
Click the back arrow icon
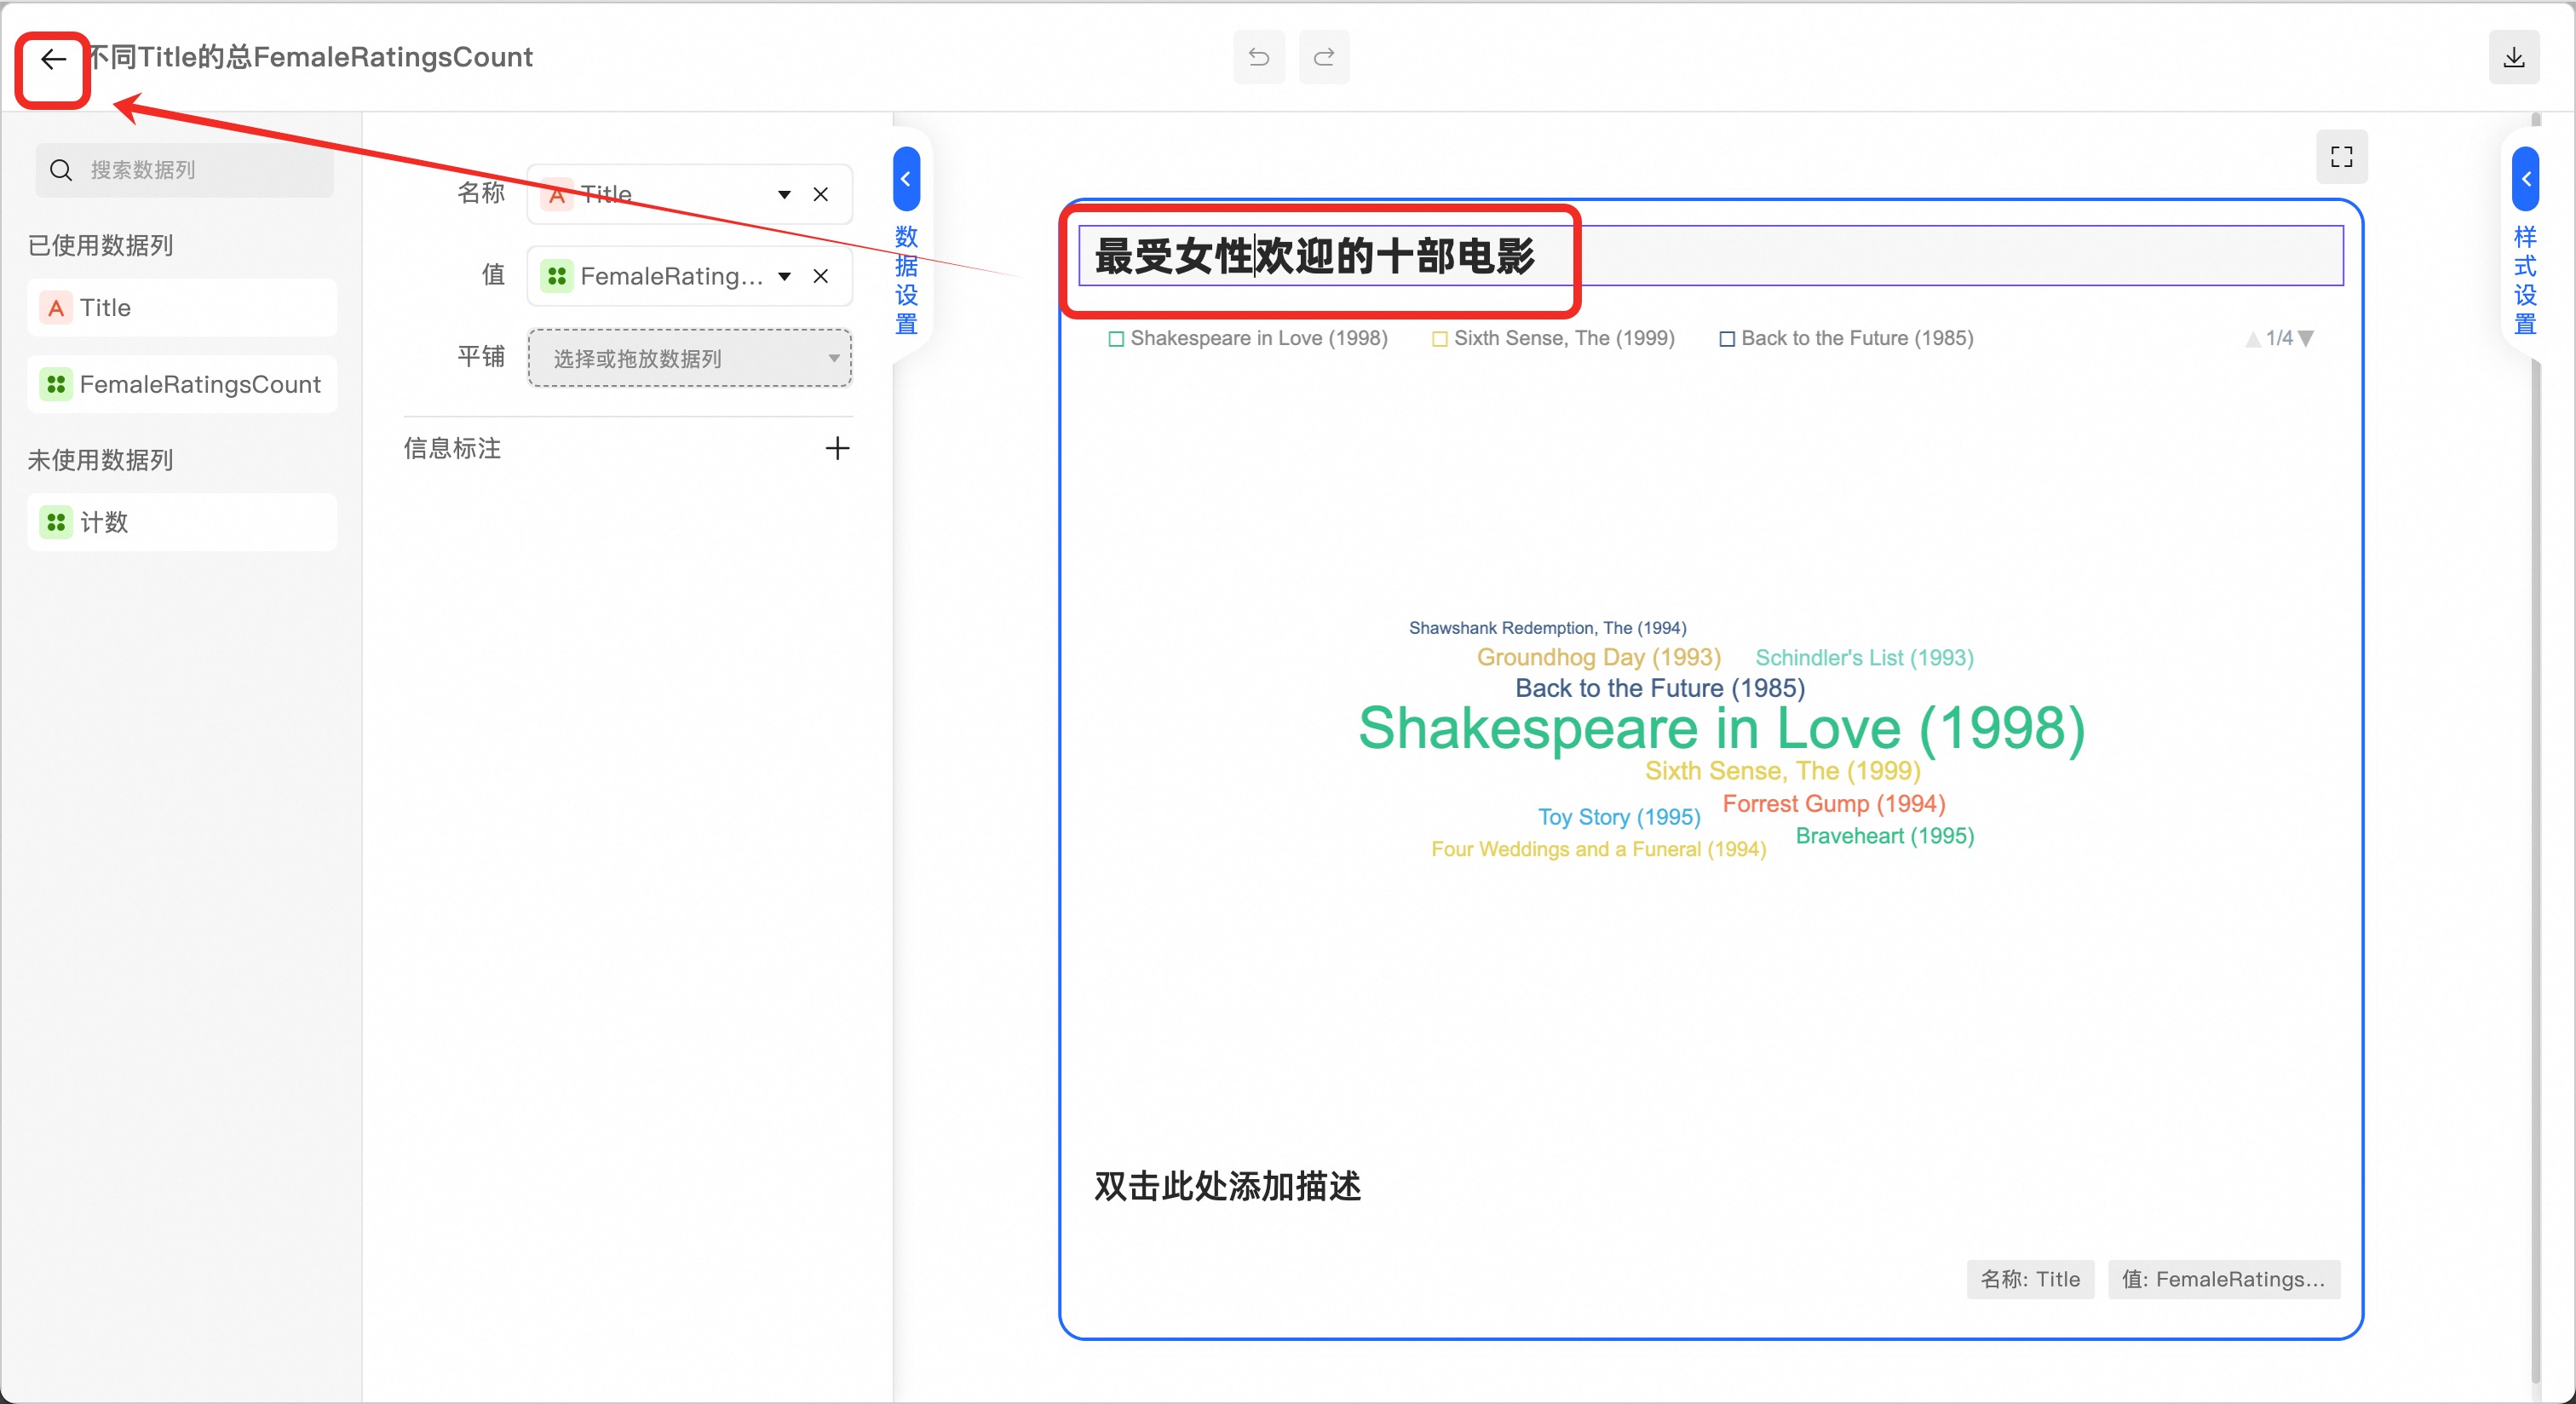point(53,60)
